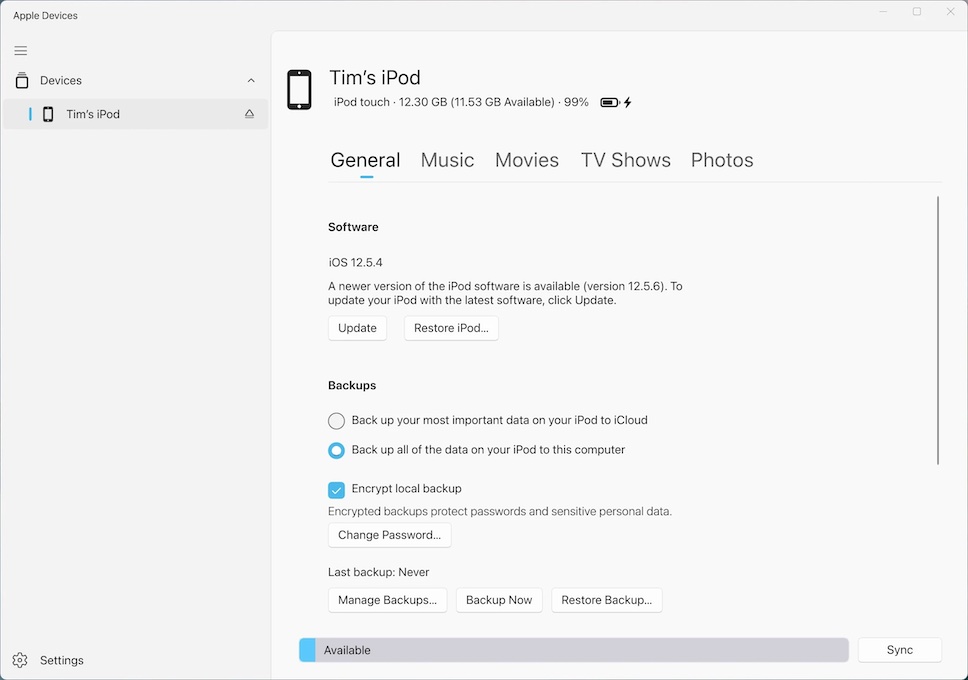The image size is (968, 680).
Task: Uncheck Encrypt local backup
Action: point(337,490)
